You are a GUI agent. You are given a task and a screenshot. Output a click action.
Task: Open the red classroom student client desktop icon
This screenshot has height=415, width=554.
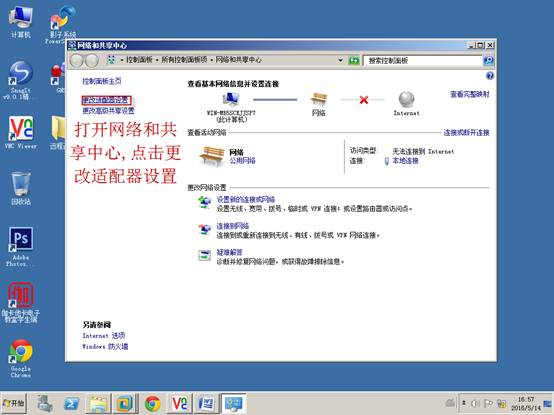[20, 302]
